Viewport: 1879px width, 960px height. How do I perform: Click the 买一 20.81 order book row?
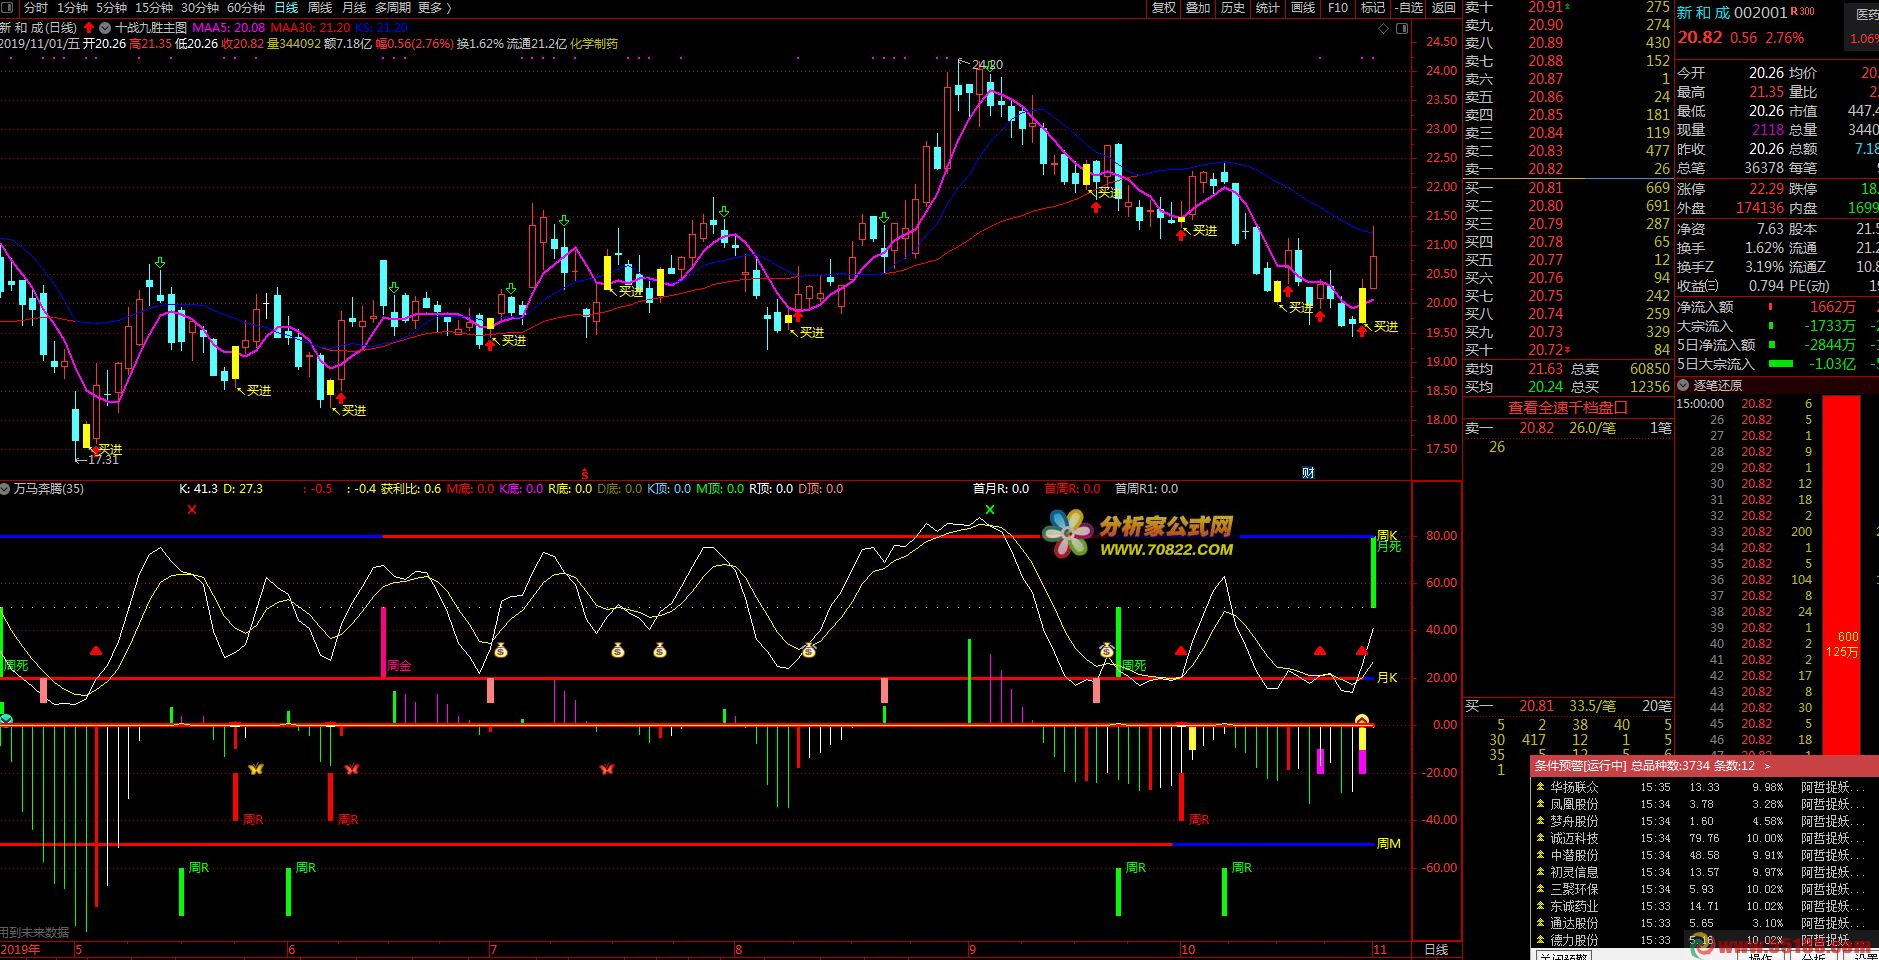(1568, 188)
